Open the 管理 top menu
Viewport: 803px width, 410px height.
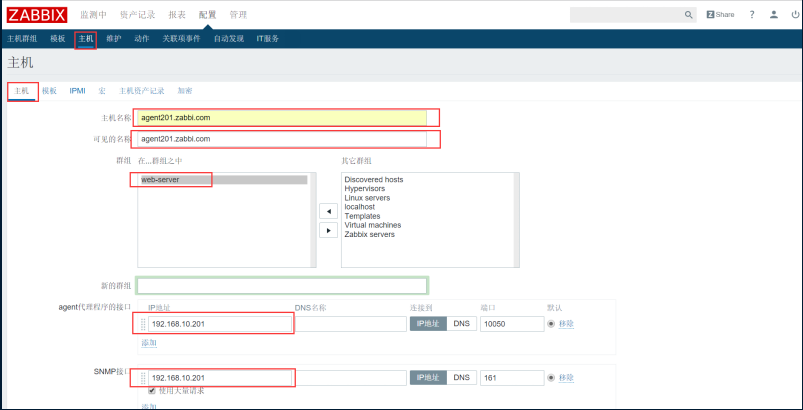[238, 15]
